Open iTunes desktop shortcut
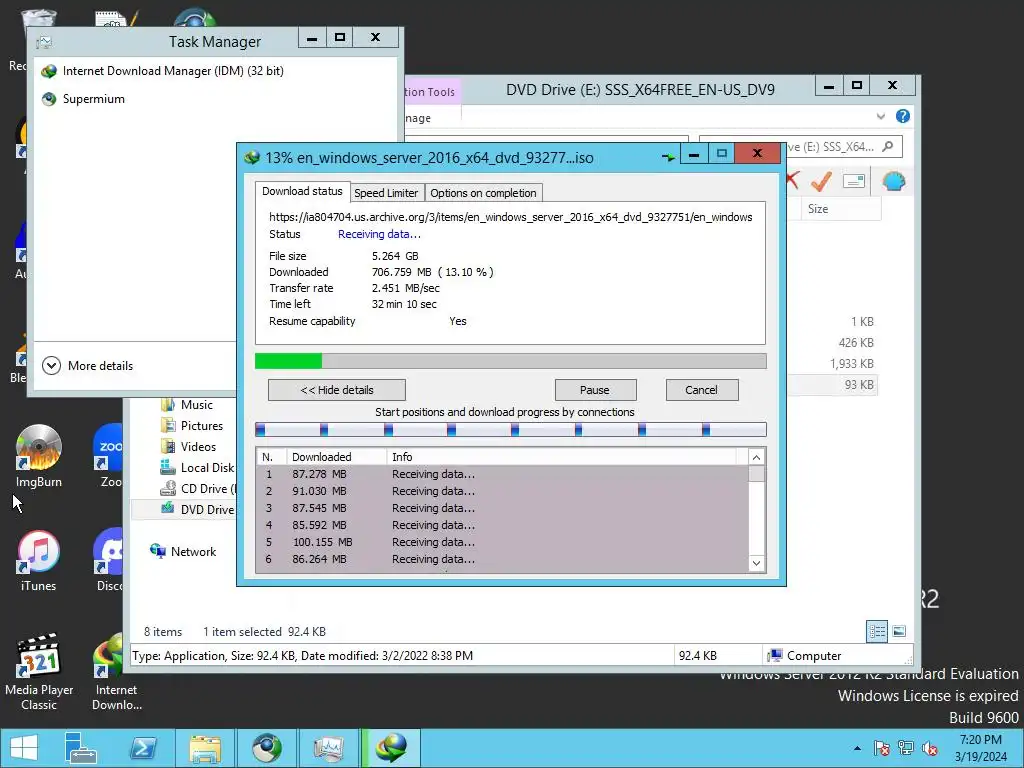 click(x=39, y=560)
